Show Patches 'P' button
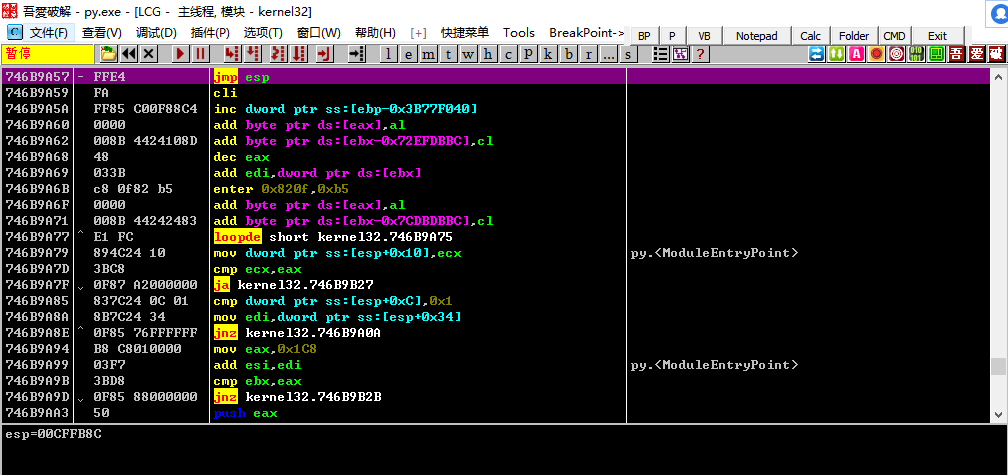 tap(528, 54)
